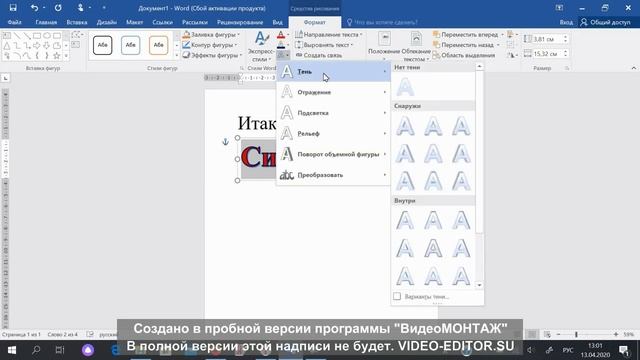Collapse the ribbon with the chevron icon
Screen dimensions: 640x360
coord(633,68)
